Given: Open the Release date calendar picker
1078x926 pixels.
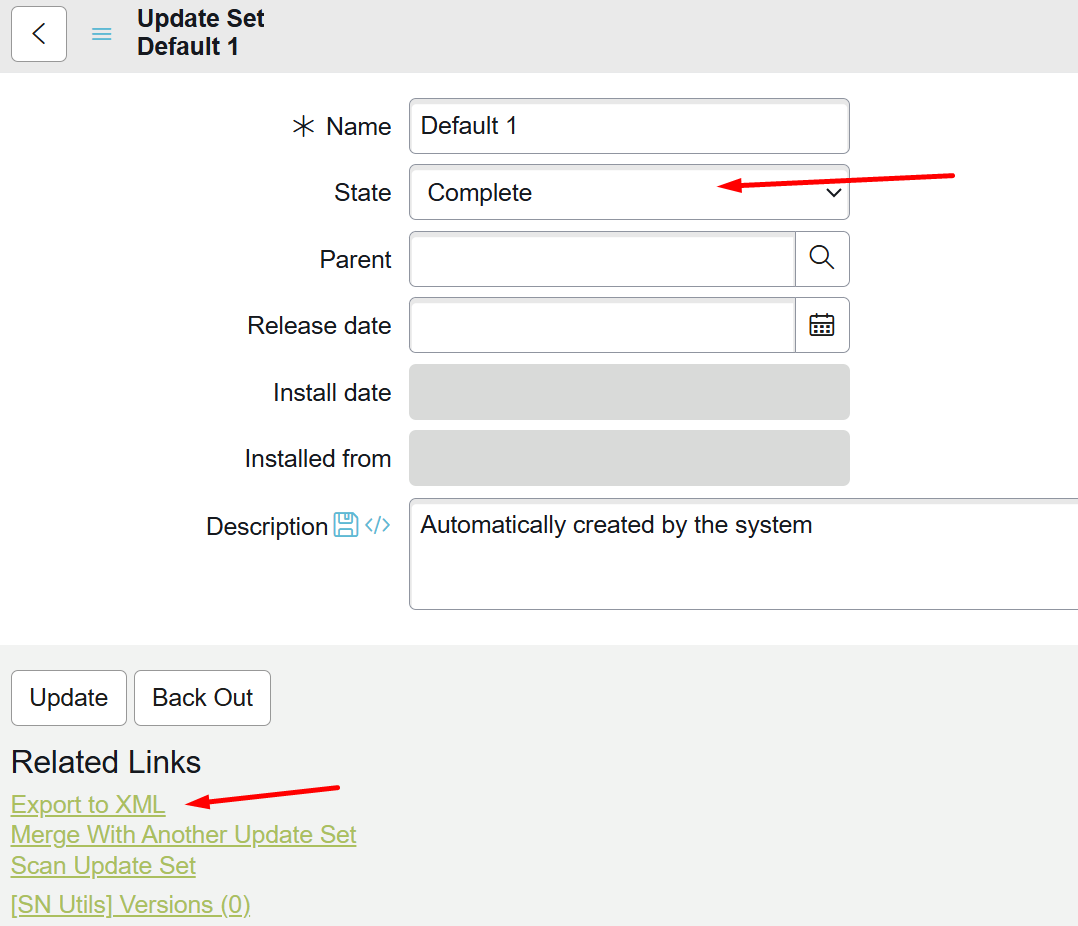Looking at the screenshot, I should 822,325.
